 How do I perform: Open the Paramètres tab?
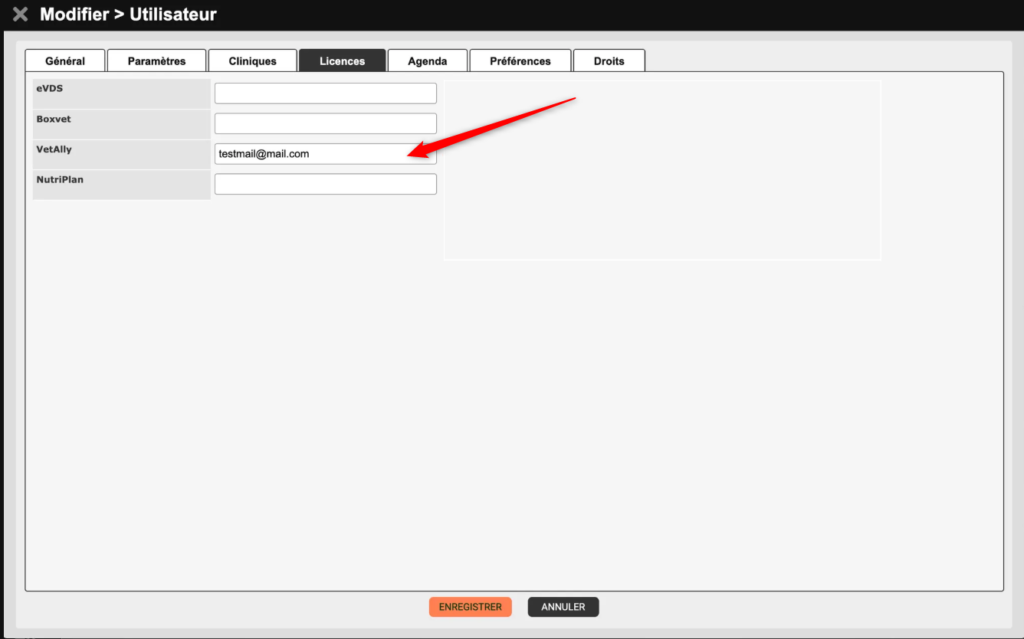156,61
